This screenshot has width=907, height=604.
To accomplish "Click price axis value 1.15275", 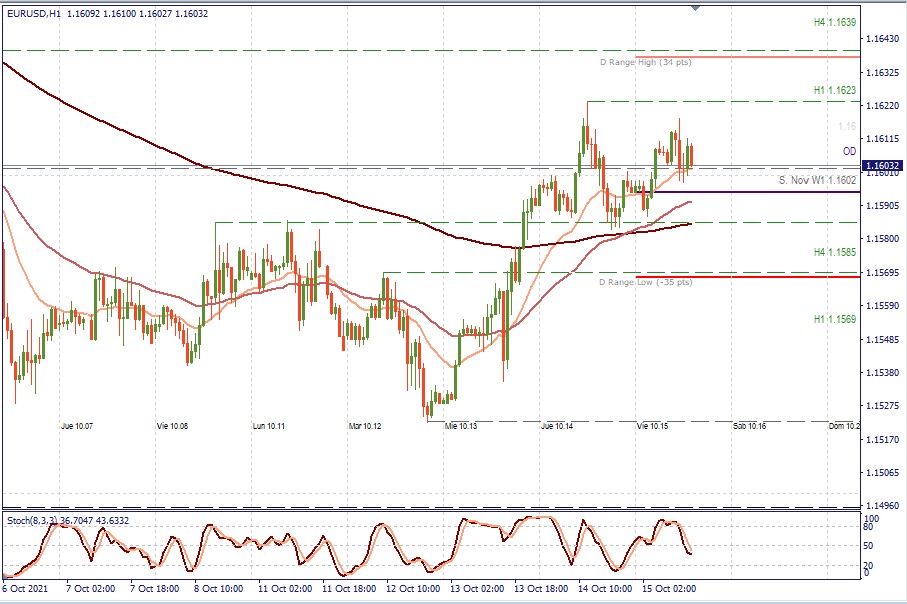I will [883, 406].
